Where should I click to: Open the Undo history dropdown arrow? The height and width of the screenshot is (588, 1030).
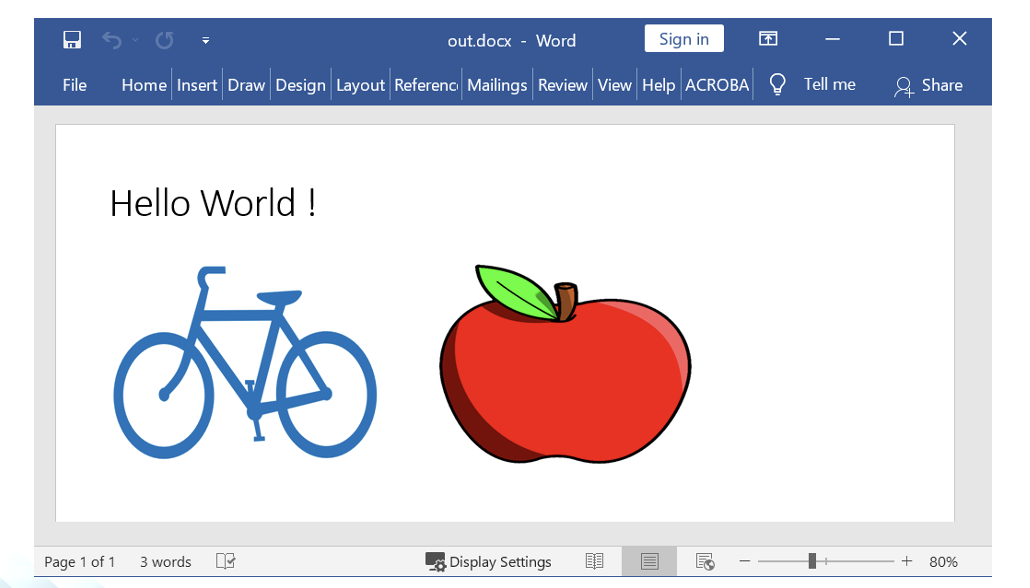[x=135, y=41]
